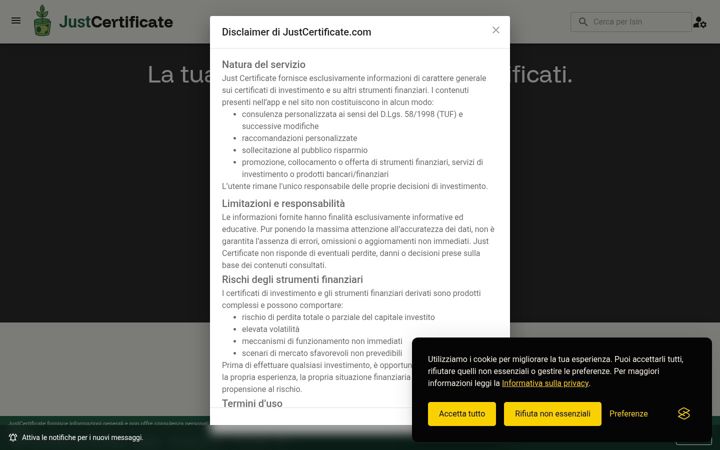The width and height of the screenshot is (720, 450).
Task: Click the JustCertificate site title
Action: point(116,22)
